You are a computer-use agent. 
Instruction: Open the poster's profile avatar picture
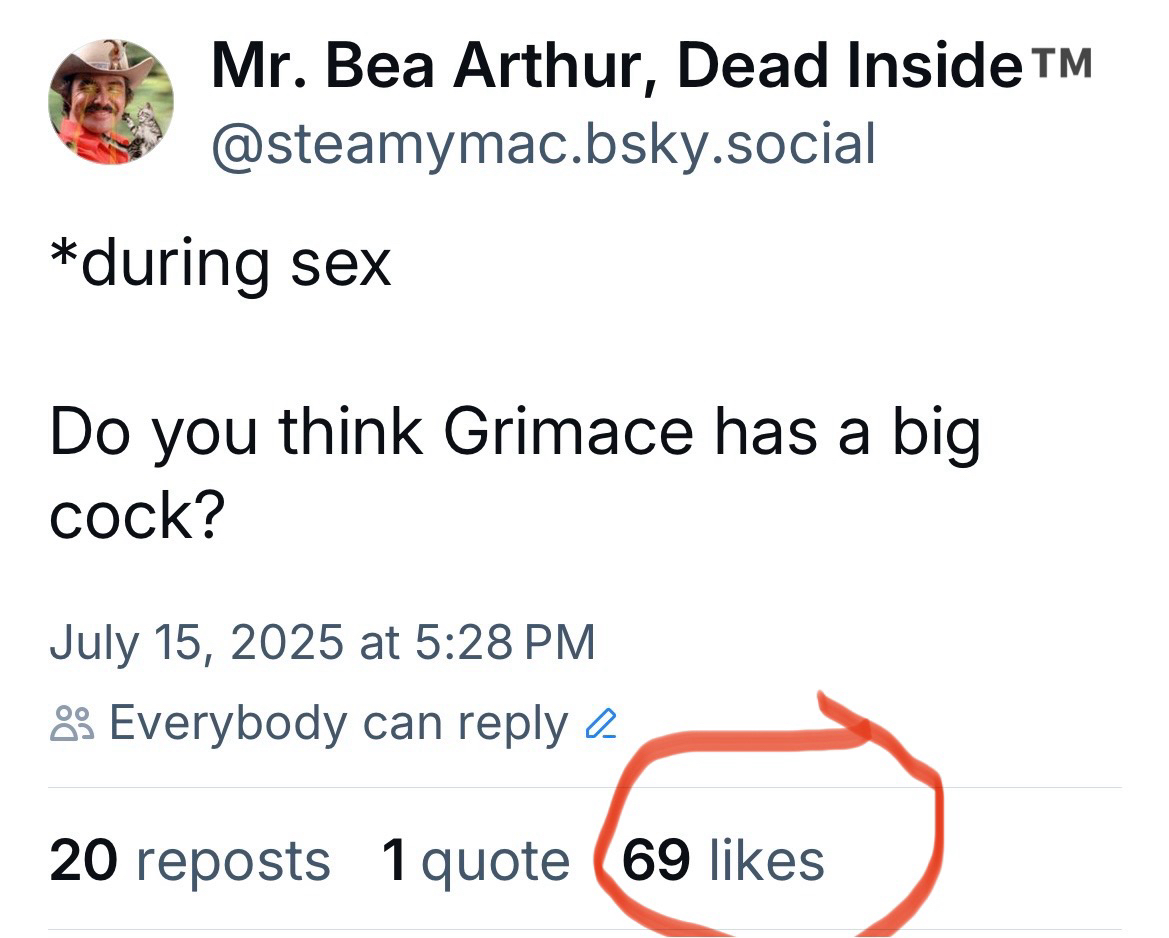click(x=110, y=101)
